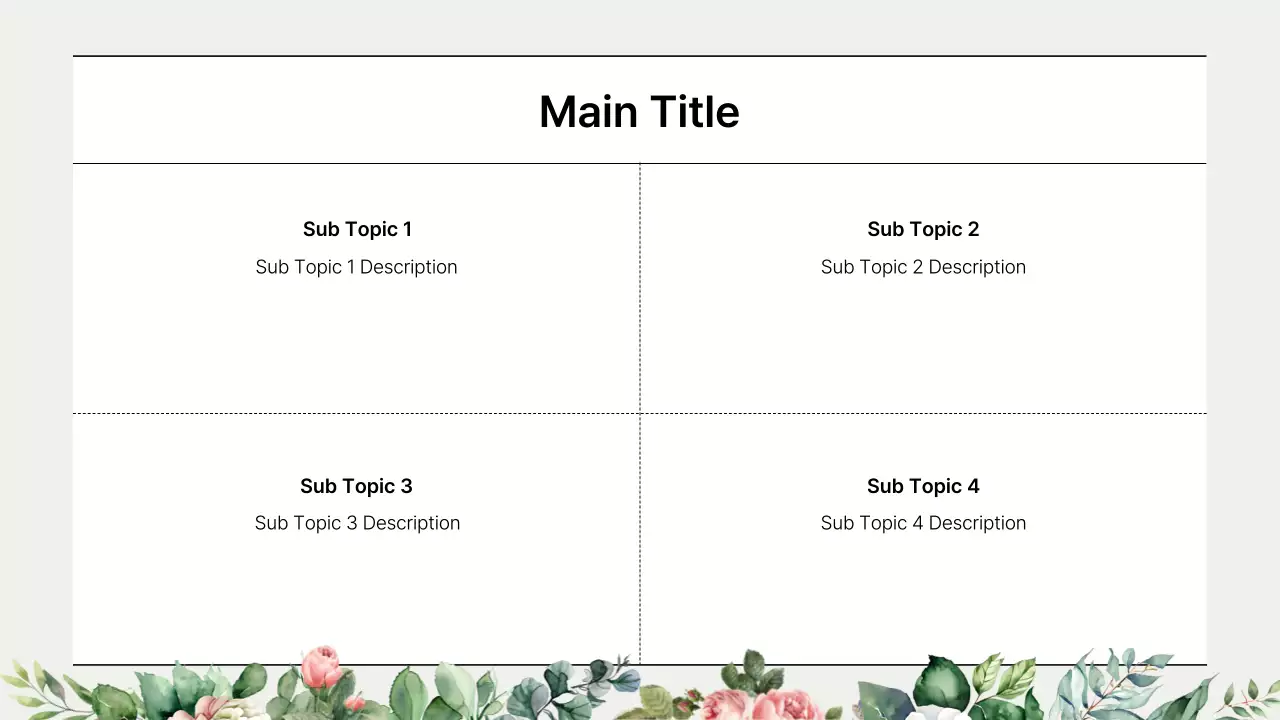Viewport: 1280px width, 720px height.
Task: Select the Sub Topic 2 heading
Action: (923, 229)
